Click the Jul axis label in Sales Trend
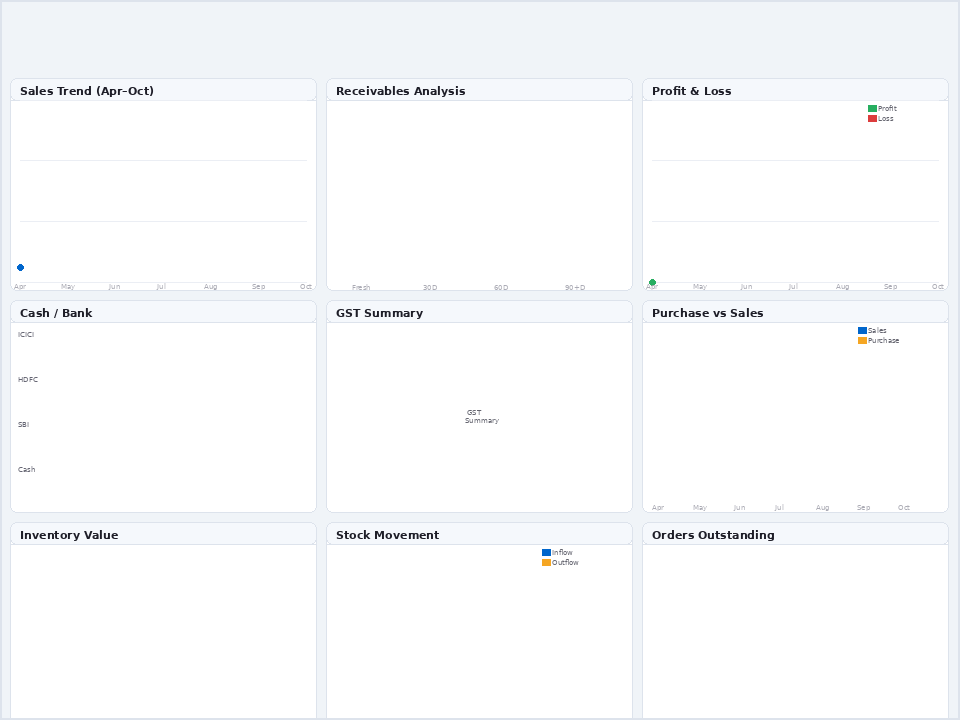The height and width of the screenshot is (720, 960). click(x=161, y=287)
